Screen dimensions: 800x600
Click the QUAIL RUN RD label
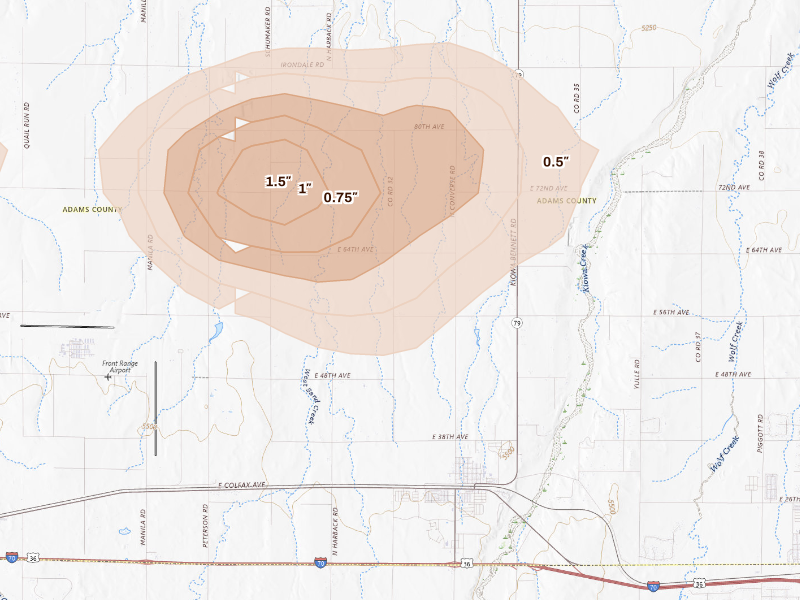pyautogui.click(x=27, y=126)
